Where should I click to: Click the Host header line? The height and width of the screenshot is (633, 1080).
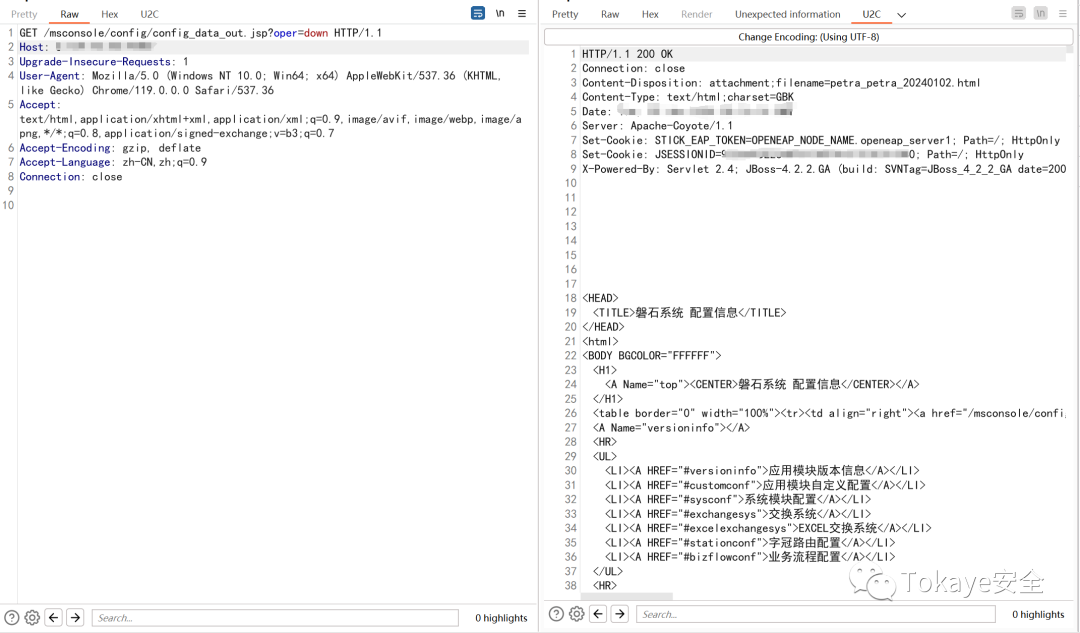[x=86, y=47]
